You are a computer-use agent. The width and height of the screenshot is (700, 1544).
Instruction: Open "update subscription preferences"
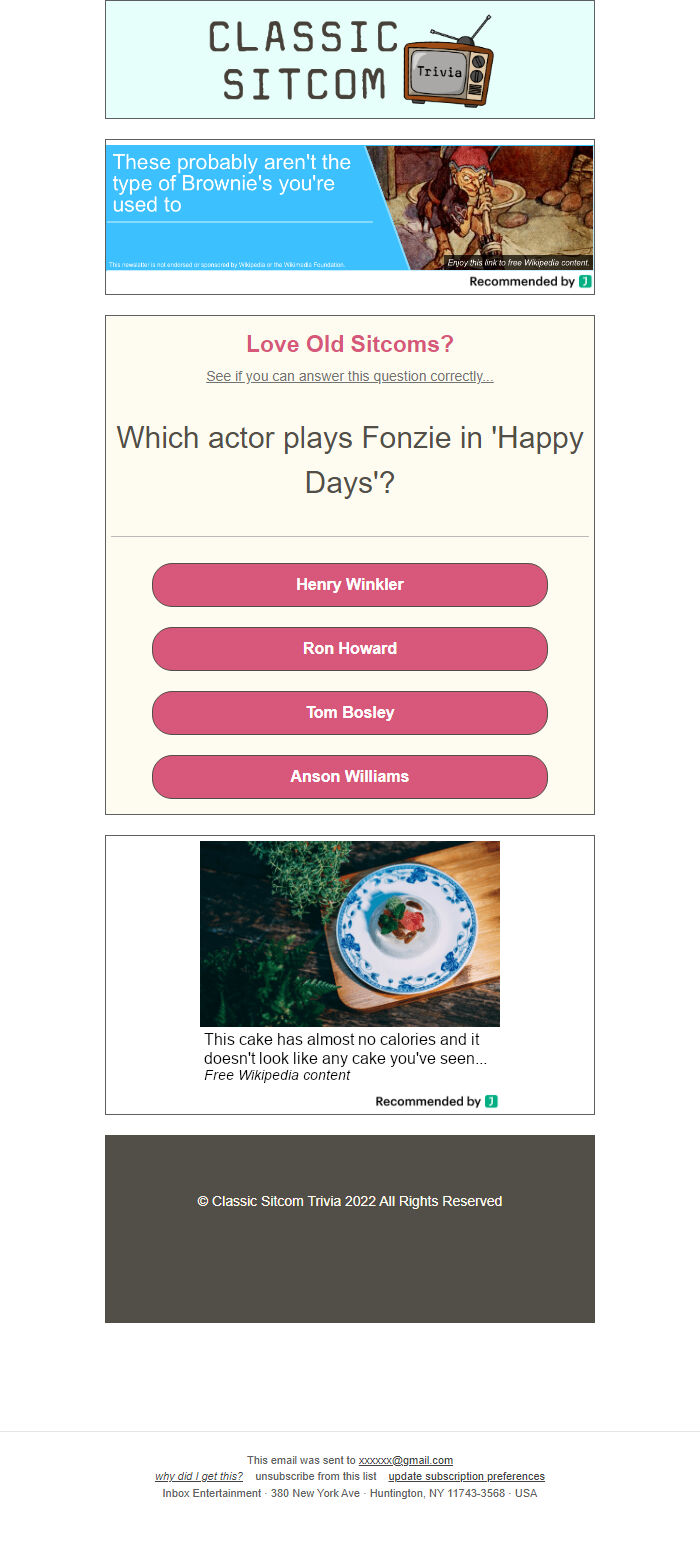point(466,1477)
